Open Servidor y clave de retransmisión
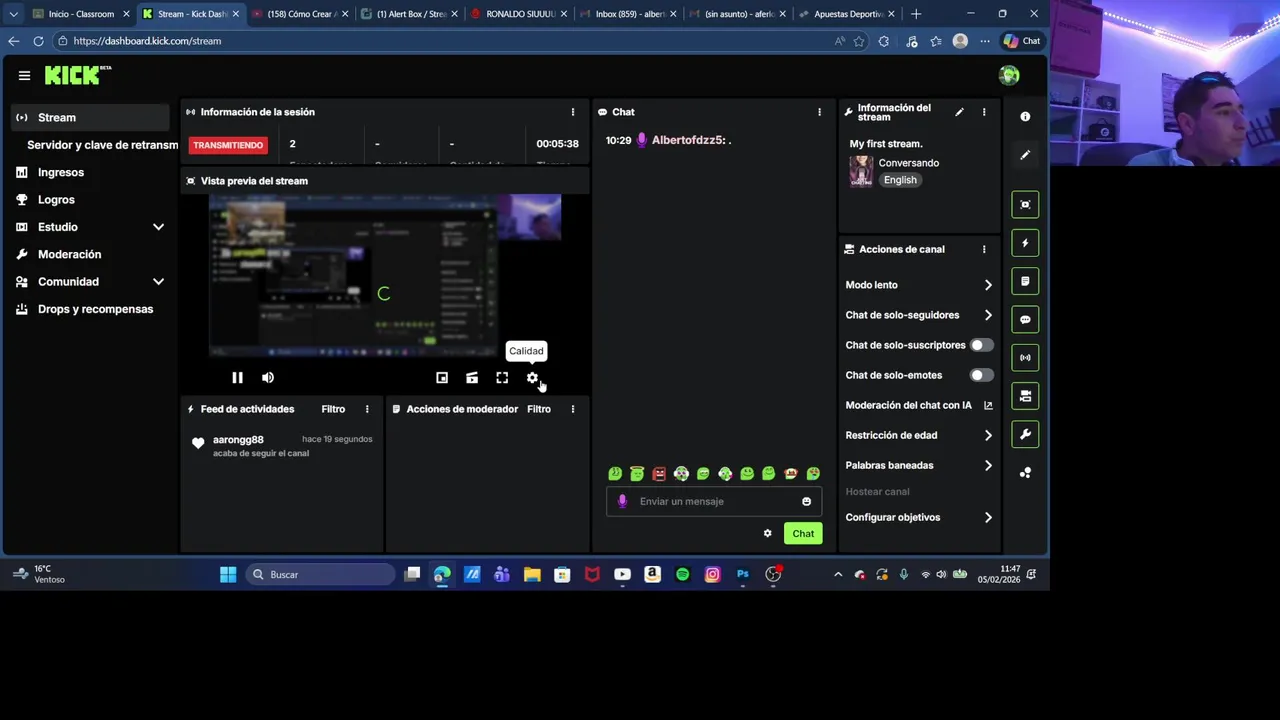 click(x=102, y=145)
